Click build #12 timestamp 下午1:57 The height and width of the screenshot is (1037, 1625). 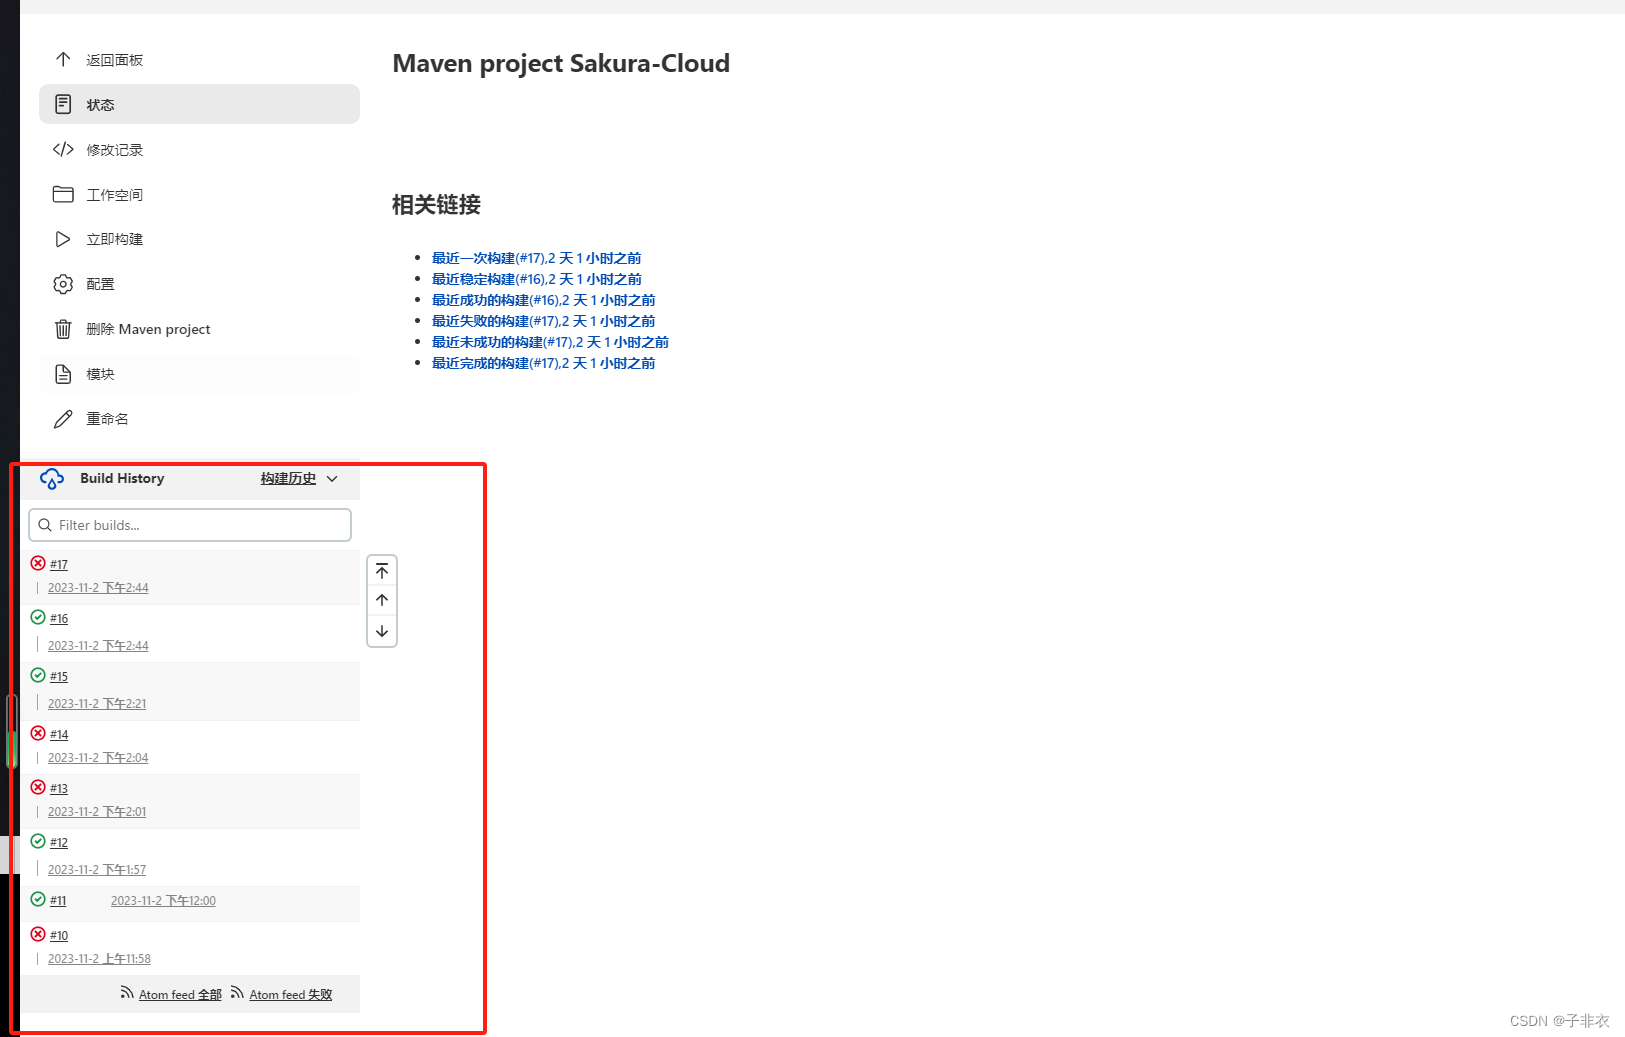tap(97, 870)
